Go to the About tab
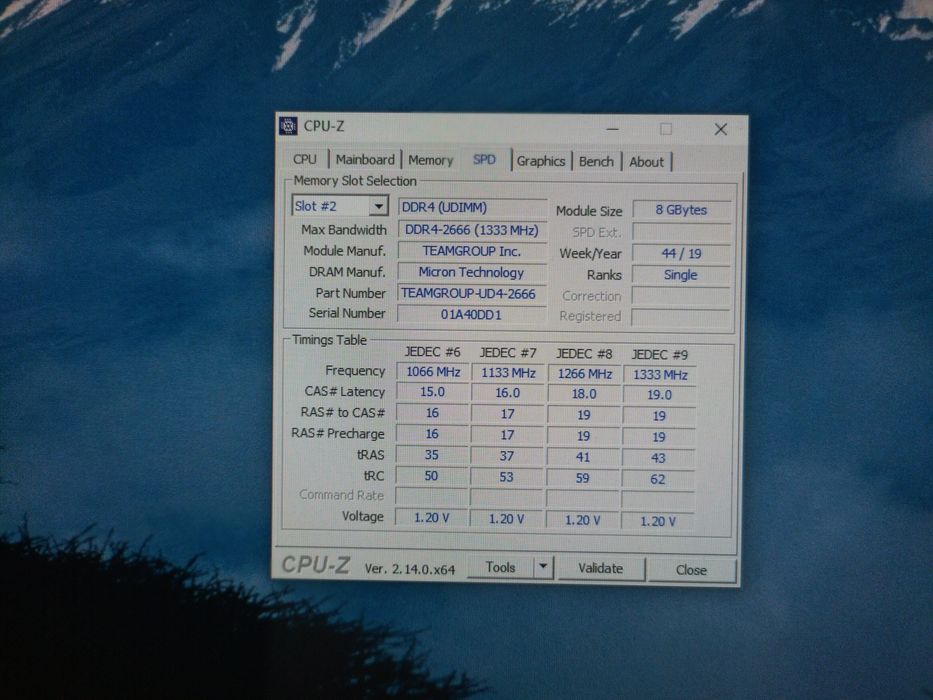This screenshot has height=700, width=933. coord(646,162)
